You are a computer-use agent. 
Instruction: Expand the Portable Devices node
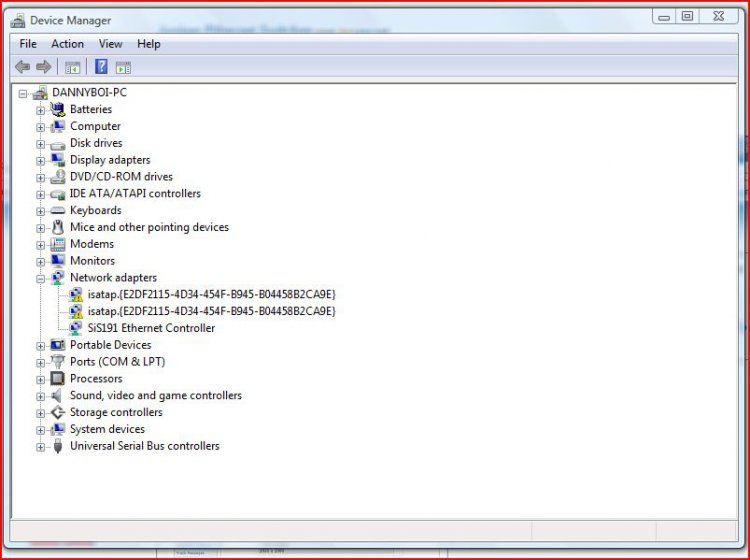pos(41,346)
